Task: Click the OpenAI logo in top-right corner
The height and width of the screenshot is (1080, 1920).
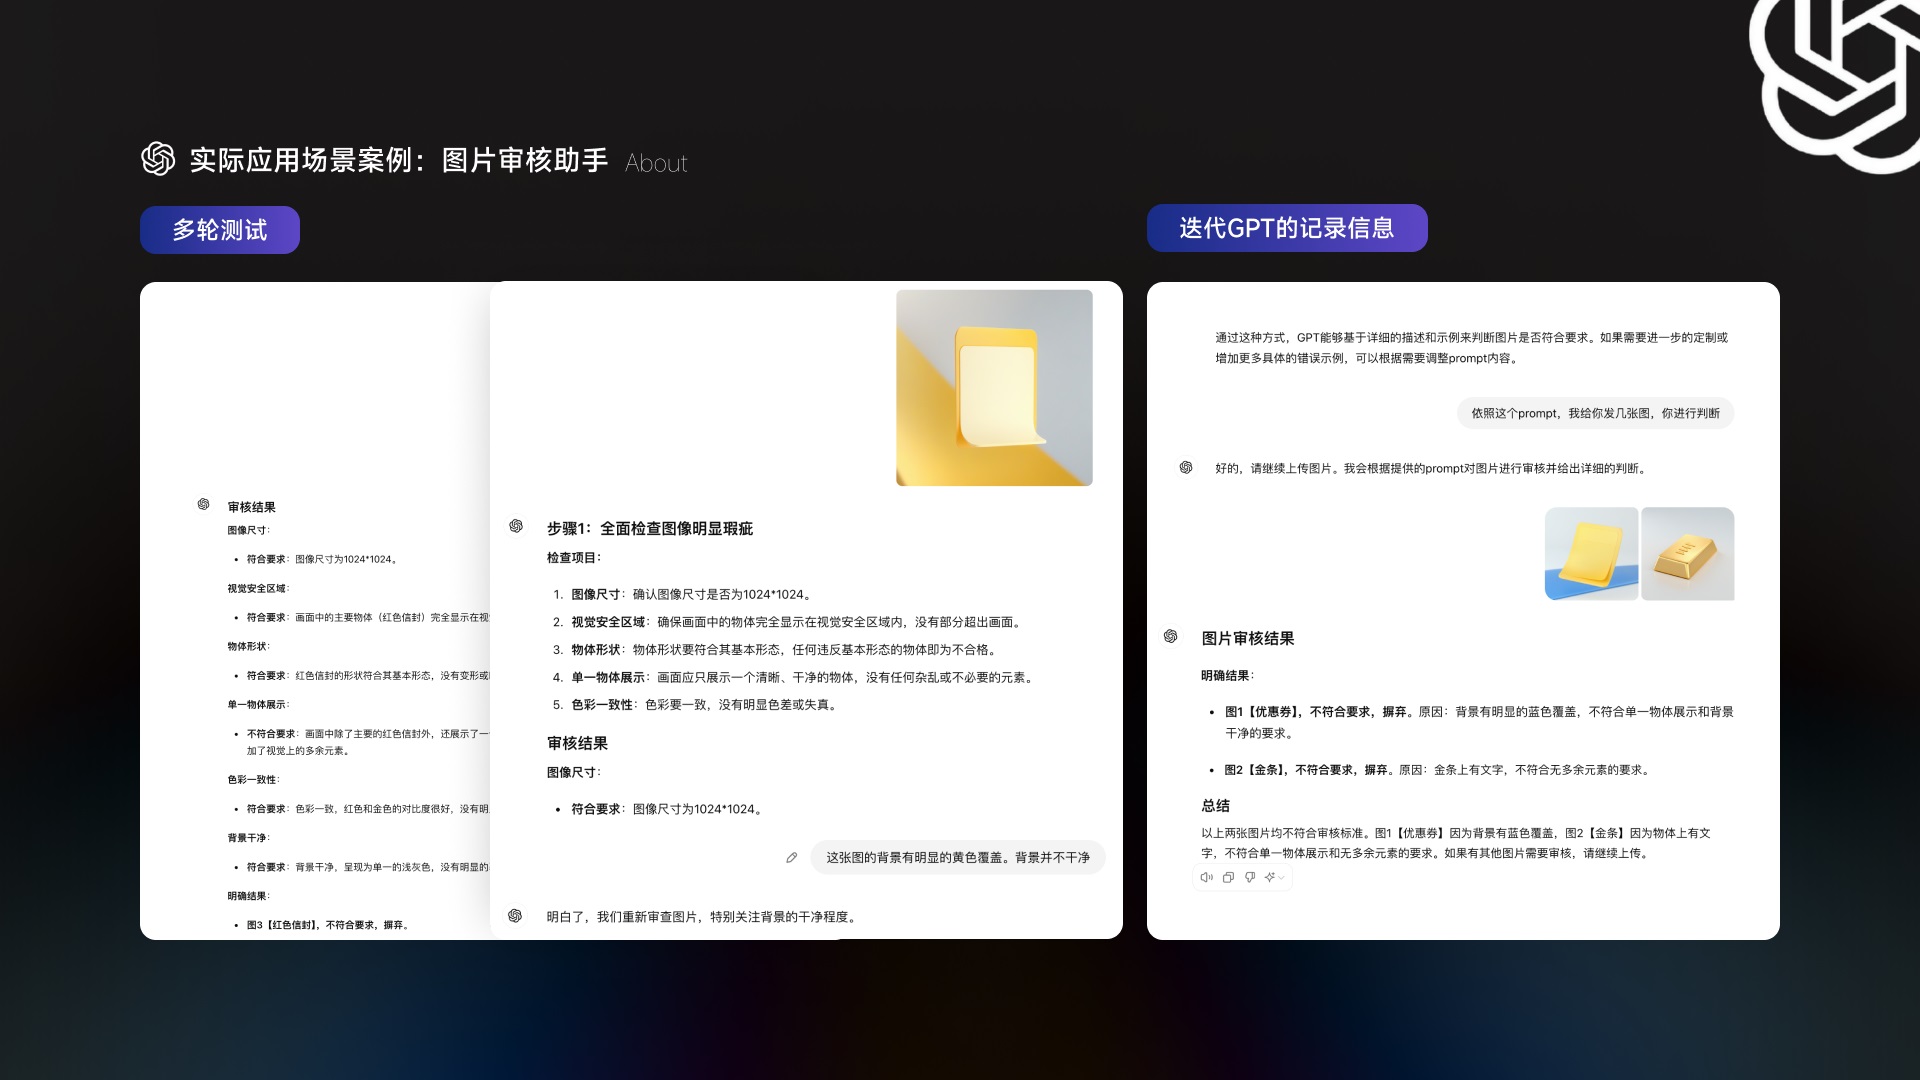Action: coord(1859,62)
